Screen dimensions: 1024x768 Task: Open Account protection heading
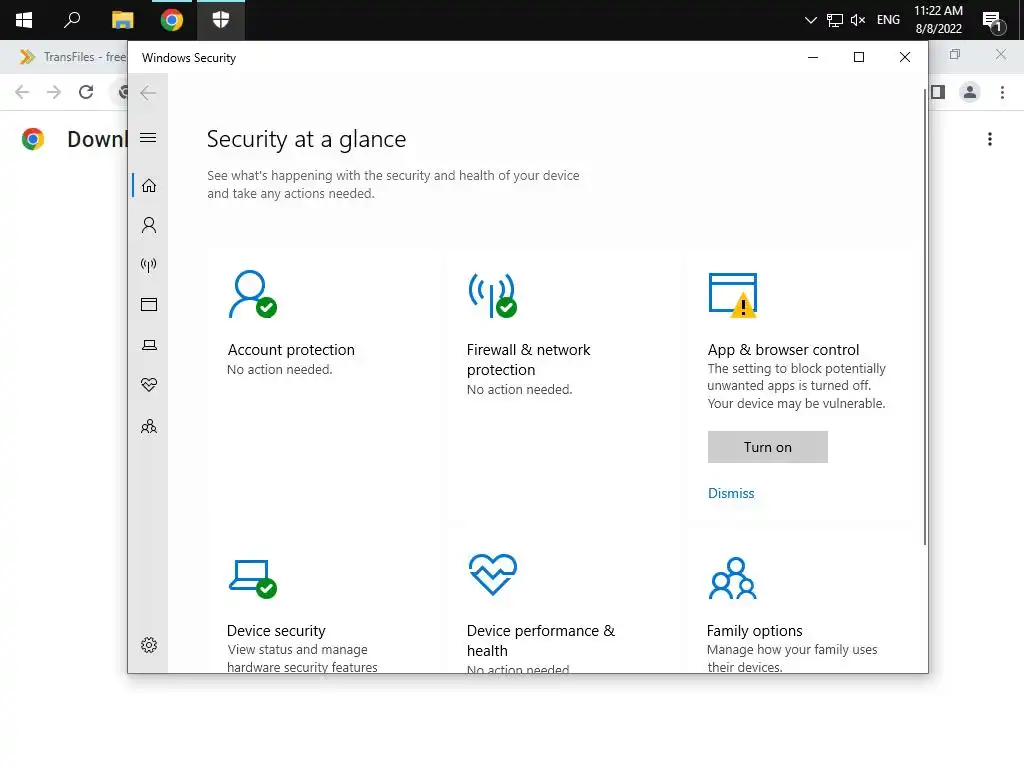[291, 349]
